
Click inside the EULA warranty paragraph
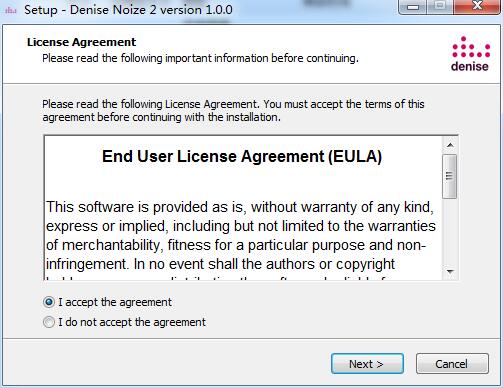point(241,235)
